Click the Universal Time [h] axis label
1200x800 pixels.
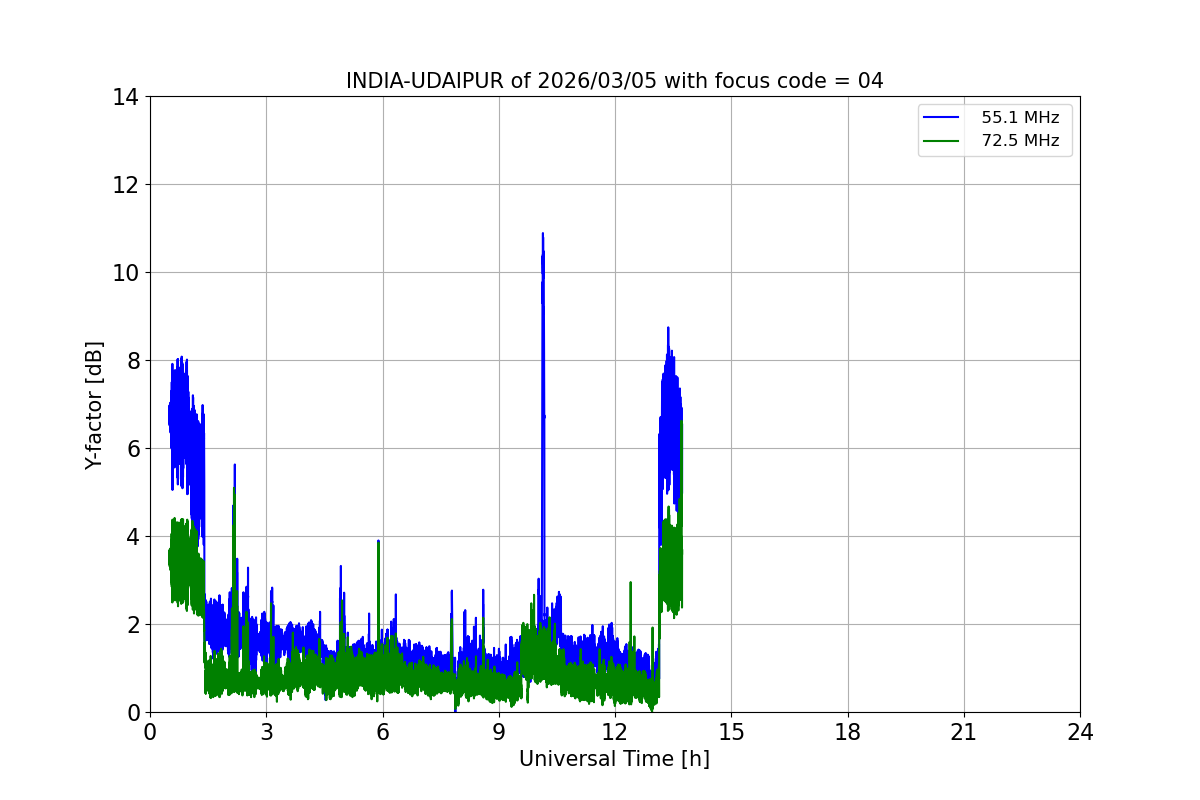point(614,759)
